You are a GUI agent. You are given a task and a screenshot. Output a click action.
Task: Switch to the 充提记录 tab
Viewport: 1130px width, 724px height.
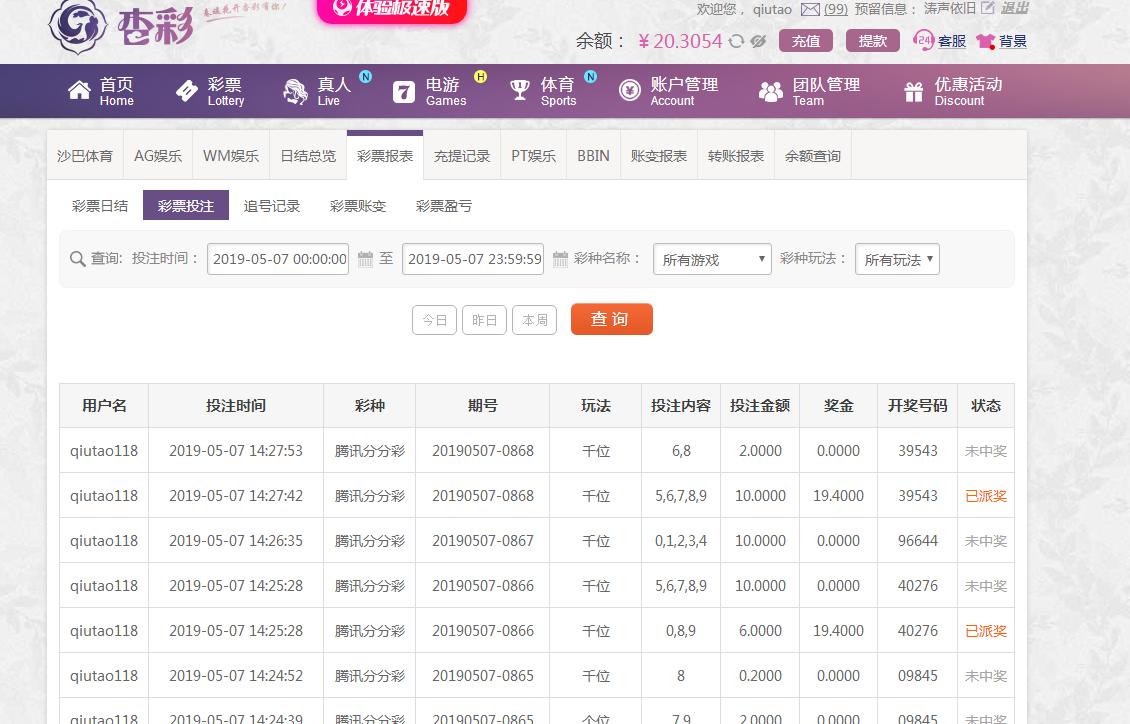point(462,156)
